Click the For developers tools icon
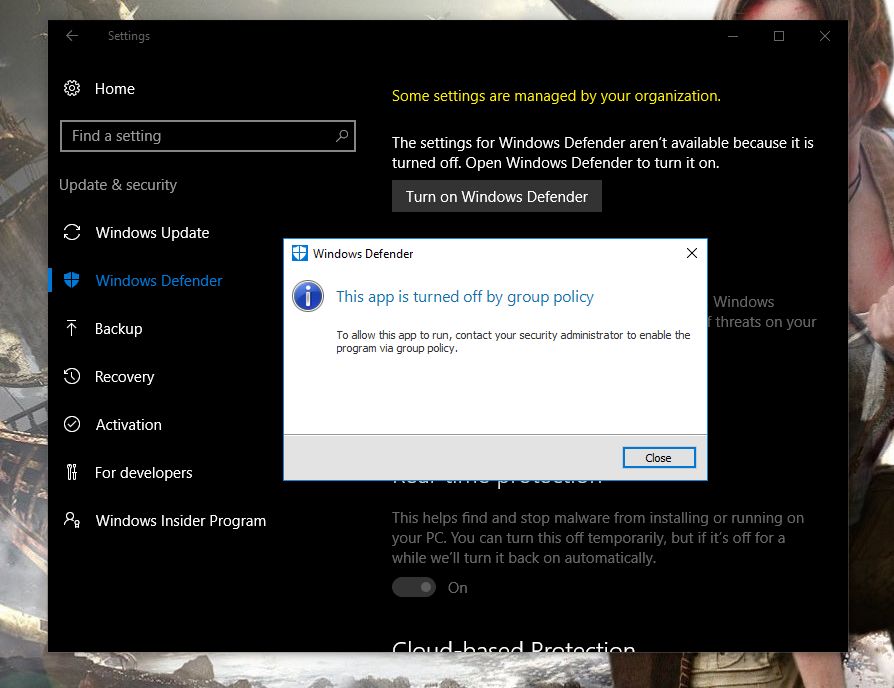Screen dimensions: 894x688 click(x=72, y=472)
